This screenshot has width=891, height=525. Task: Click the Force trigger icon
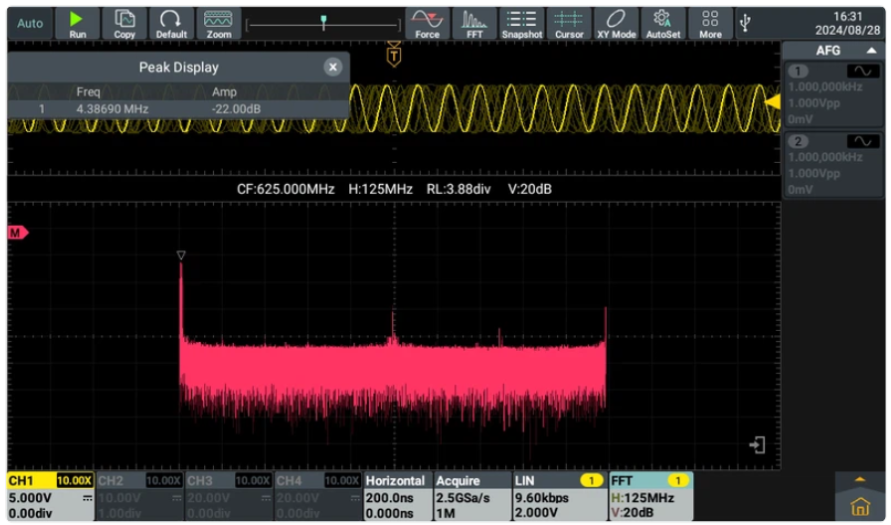pos(427,23)
